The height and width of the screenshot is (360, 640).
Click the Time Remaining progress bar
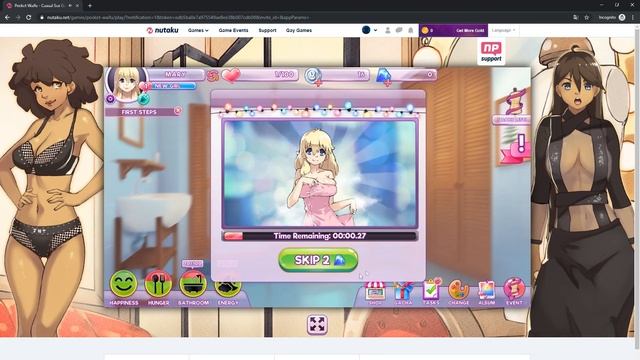(x=319, y=236)
